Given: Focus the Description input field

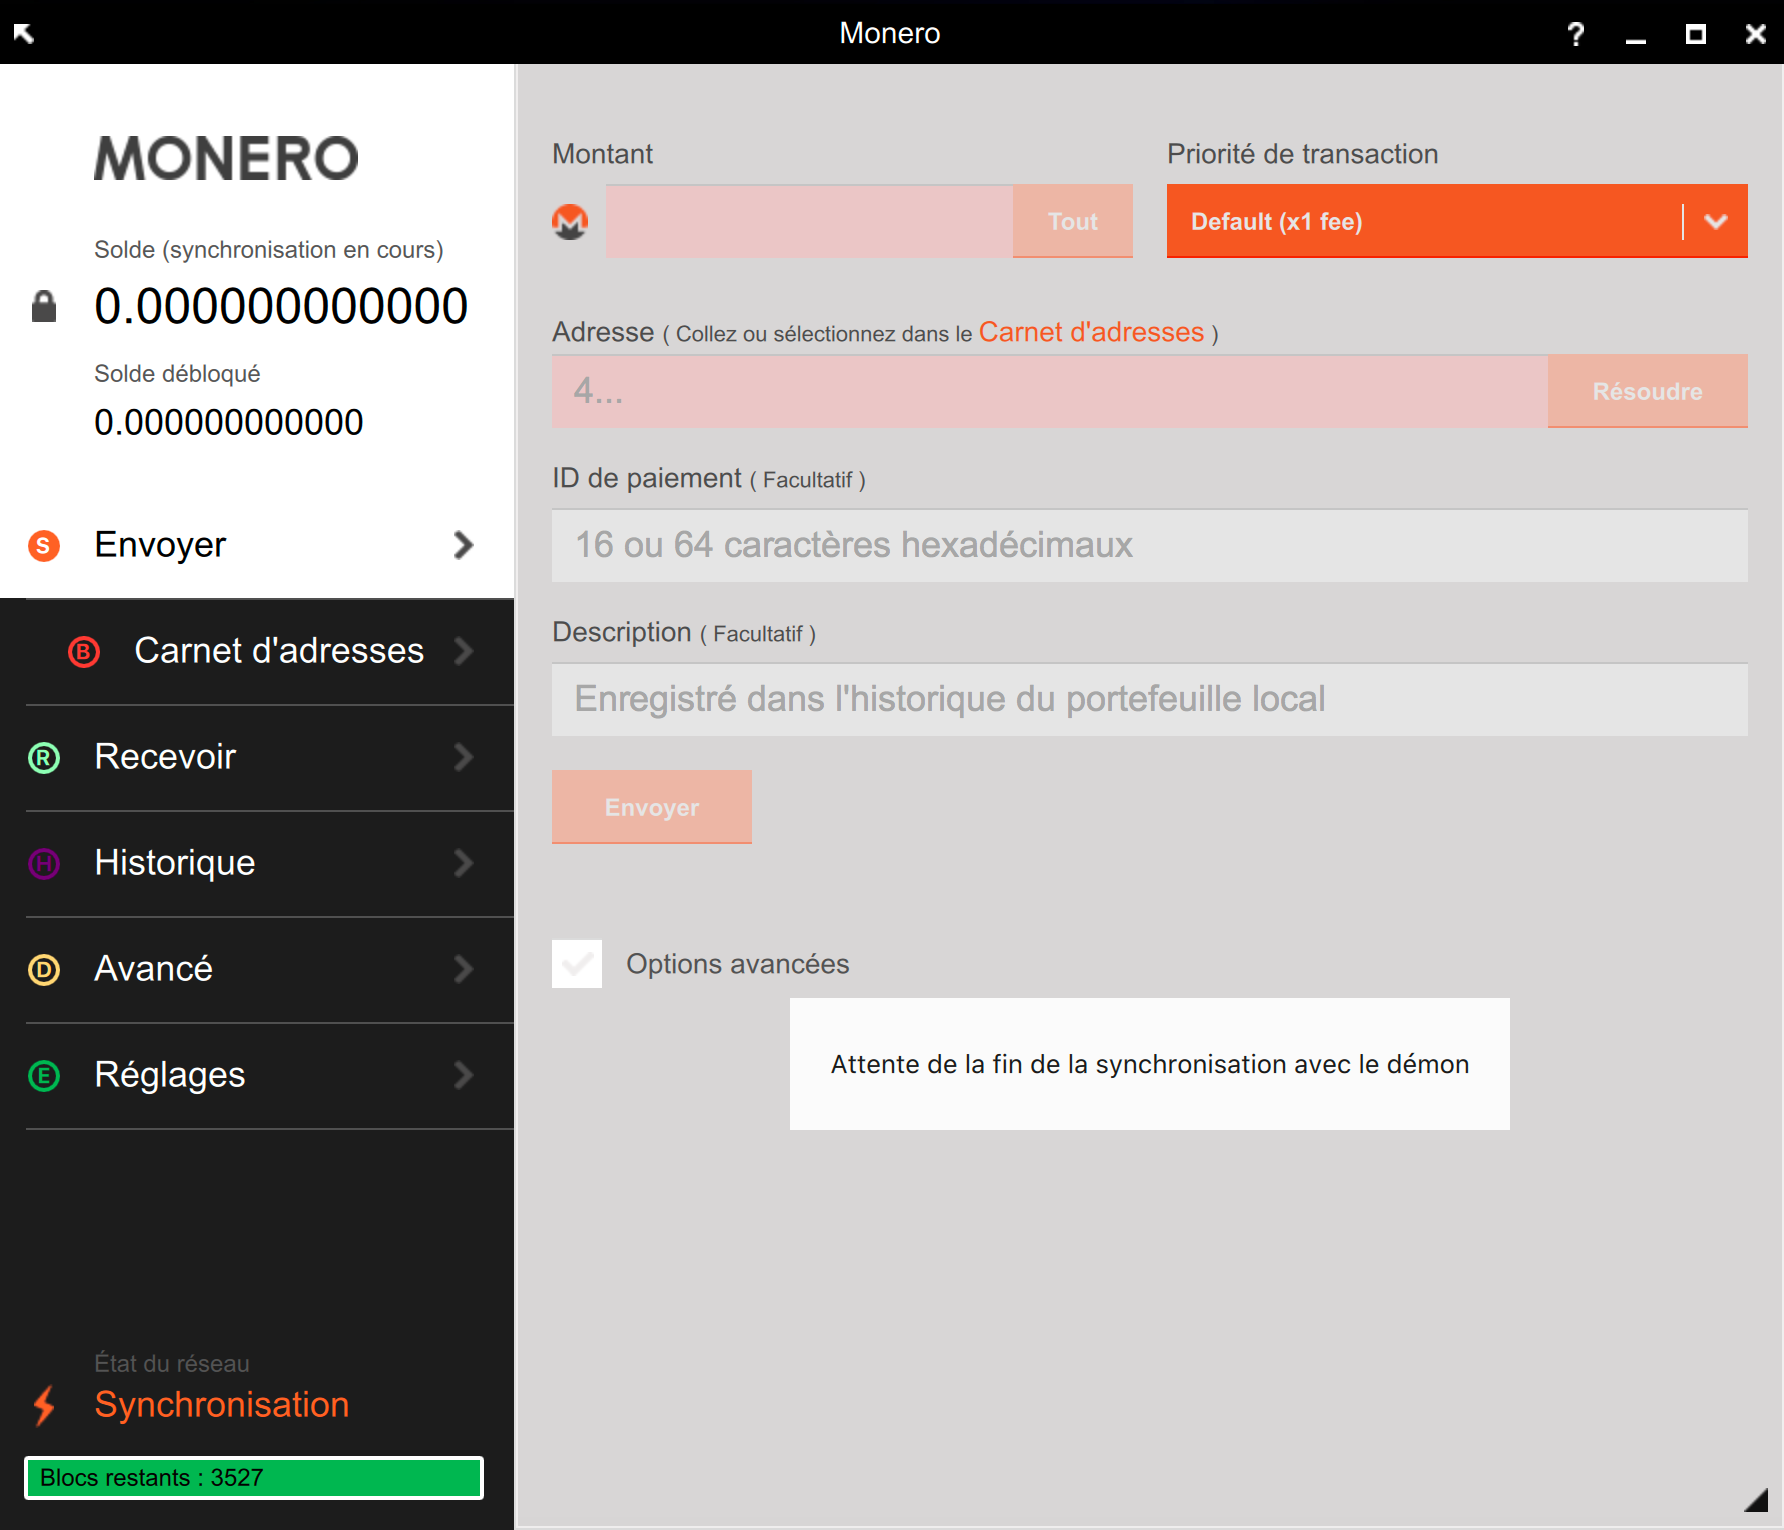Looking at the screenshot, I should pos(1150,699).
